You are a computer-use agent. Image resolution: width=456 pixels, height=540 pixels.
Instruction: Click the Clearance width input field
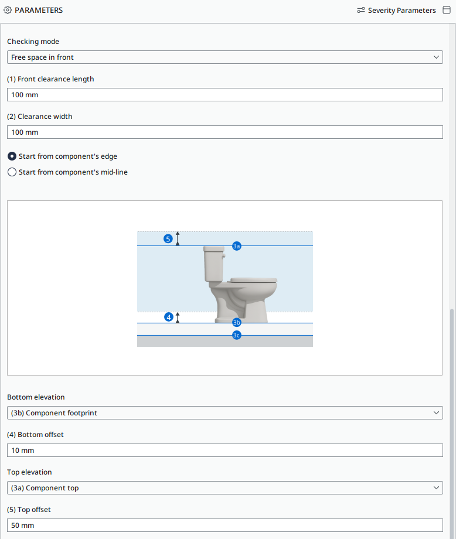point(225,132)
